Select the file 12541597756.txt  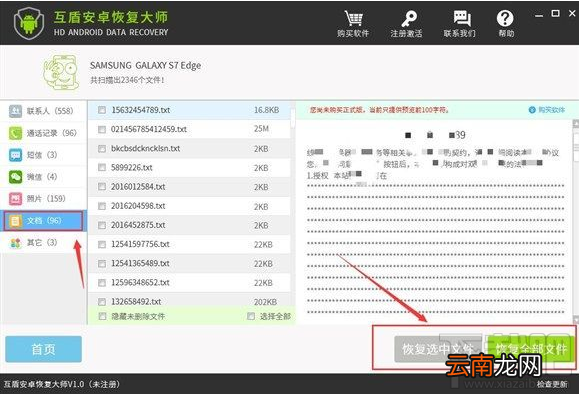[x=140, y=244]
